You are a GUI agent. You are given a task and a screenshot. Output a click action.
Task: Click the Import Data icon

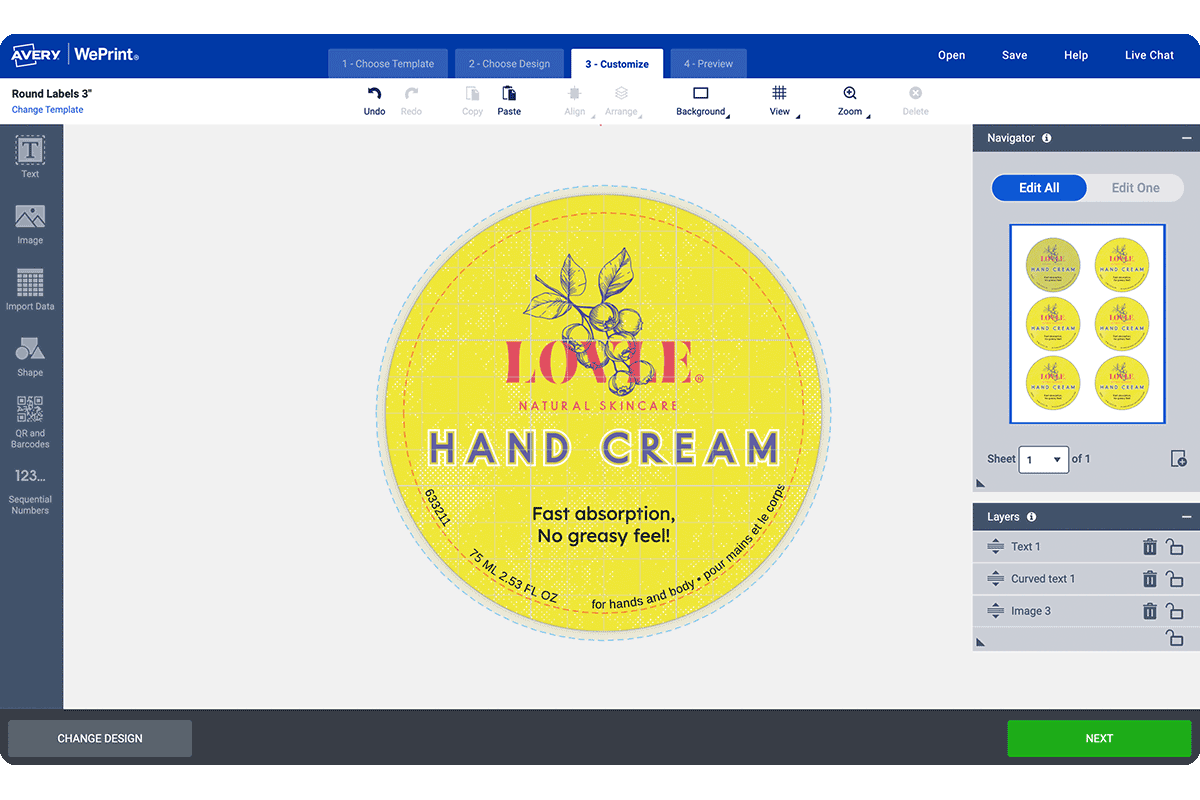[x=30, y=289]
